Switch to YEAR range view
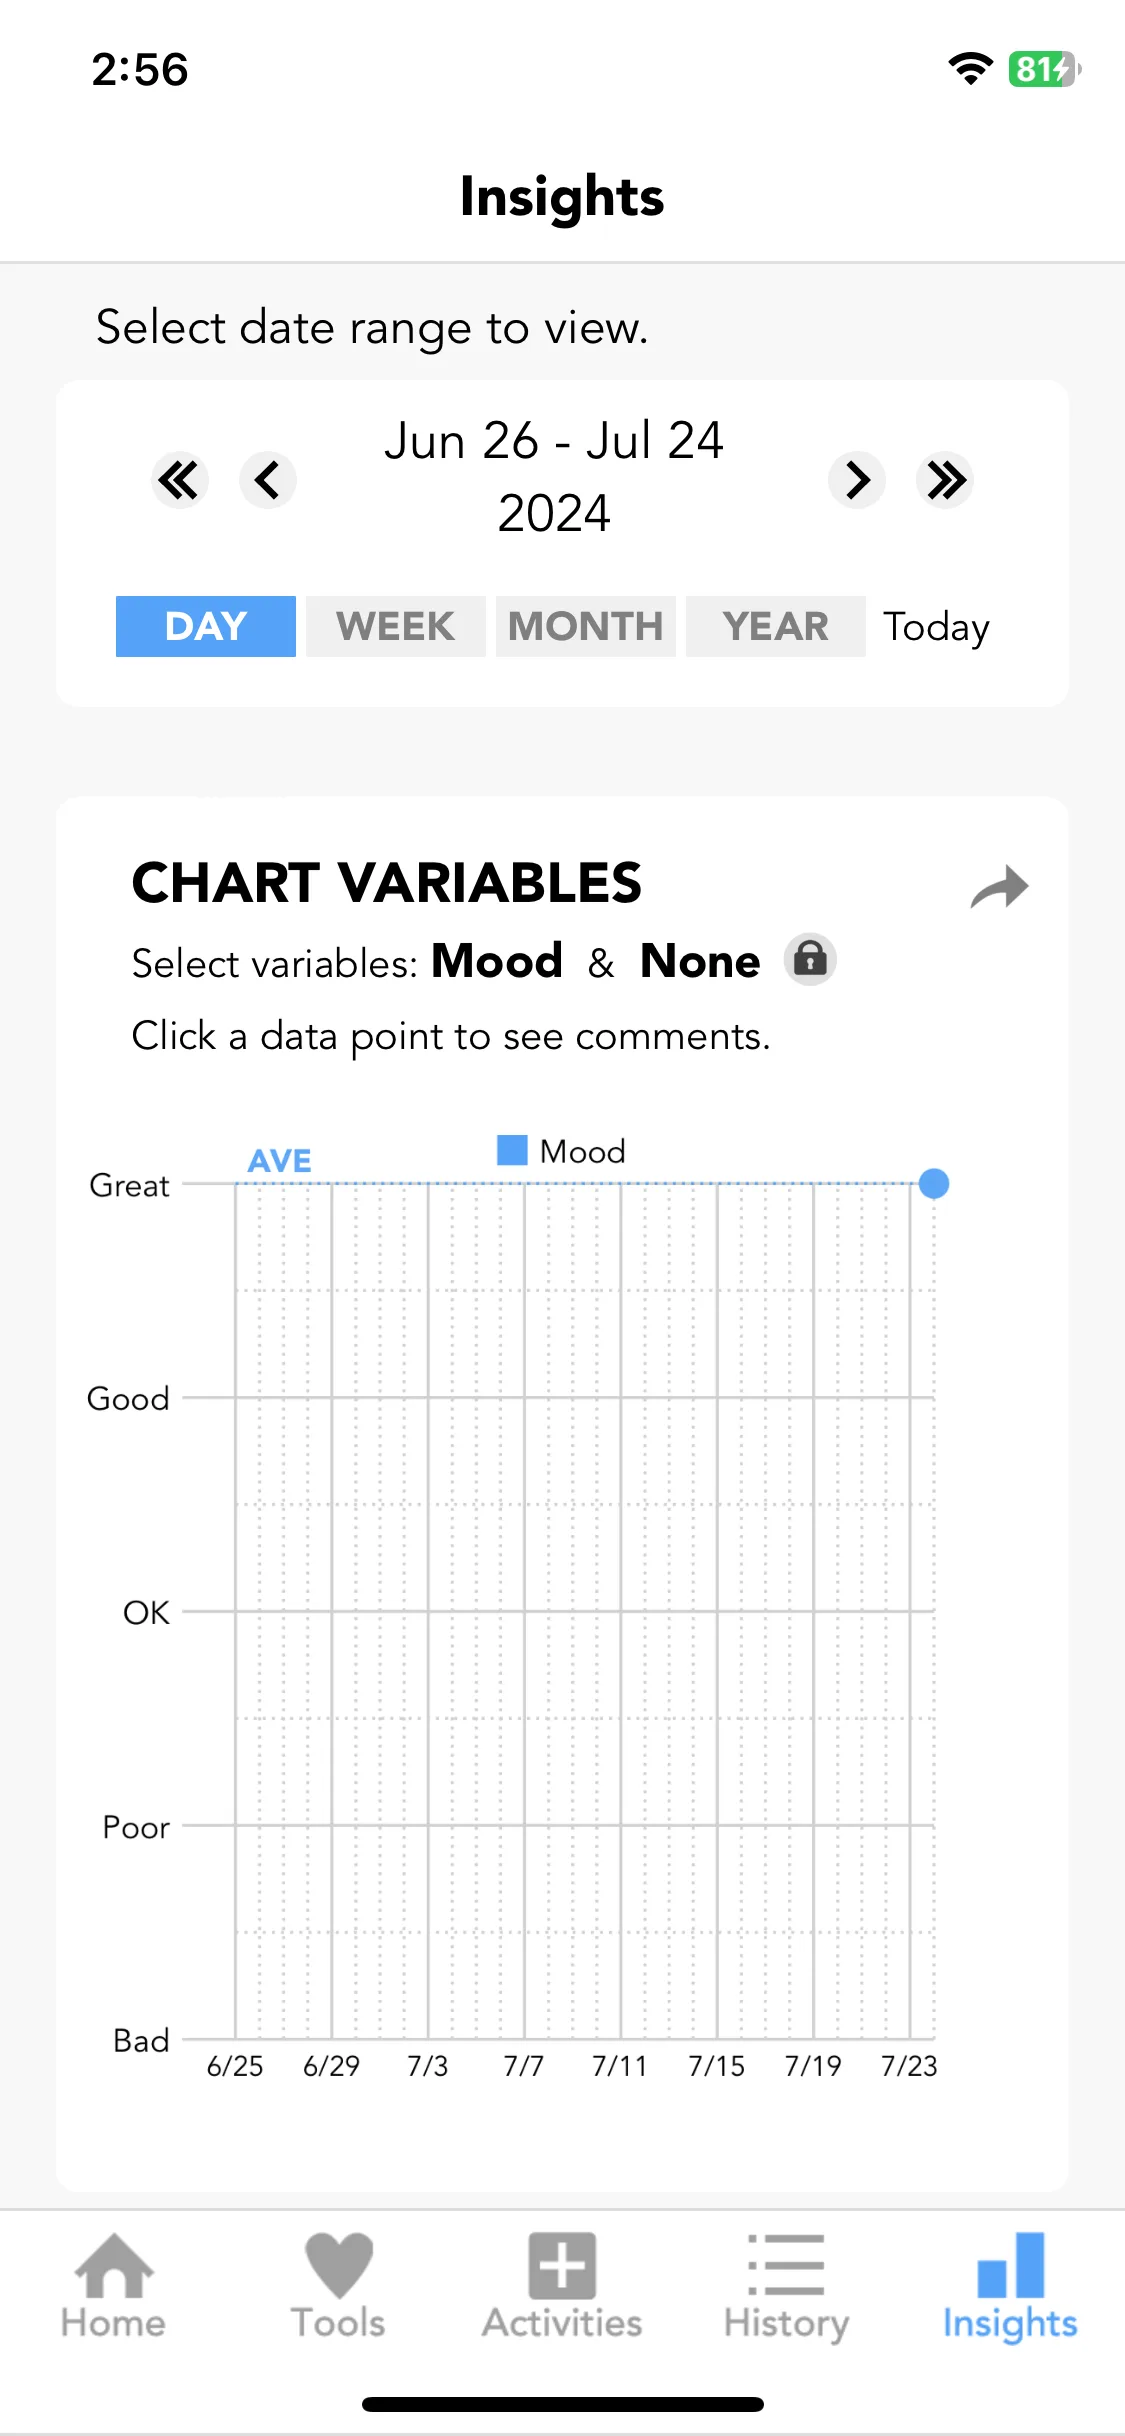 point(776,626)
